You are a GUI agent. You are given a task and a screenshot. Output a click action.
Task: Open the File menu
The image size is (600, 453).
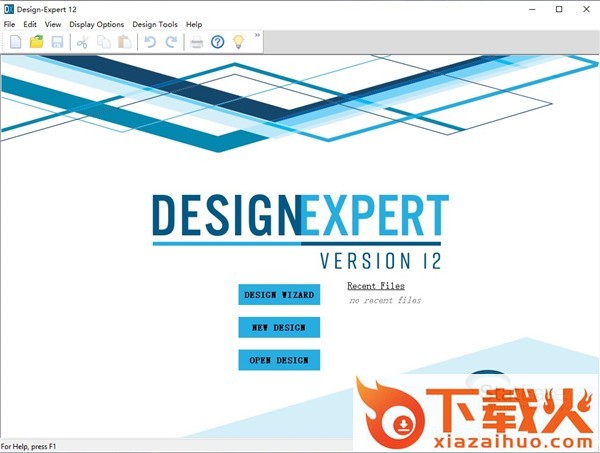coord(9,24)
